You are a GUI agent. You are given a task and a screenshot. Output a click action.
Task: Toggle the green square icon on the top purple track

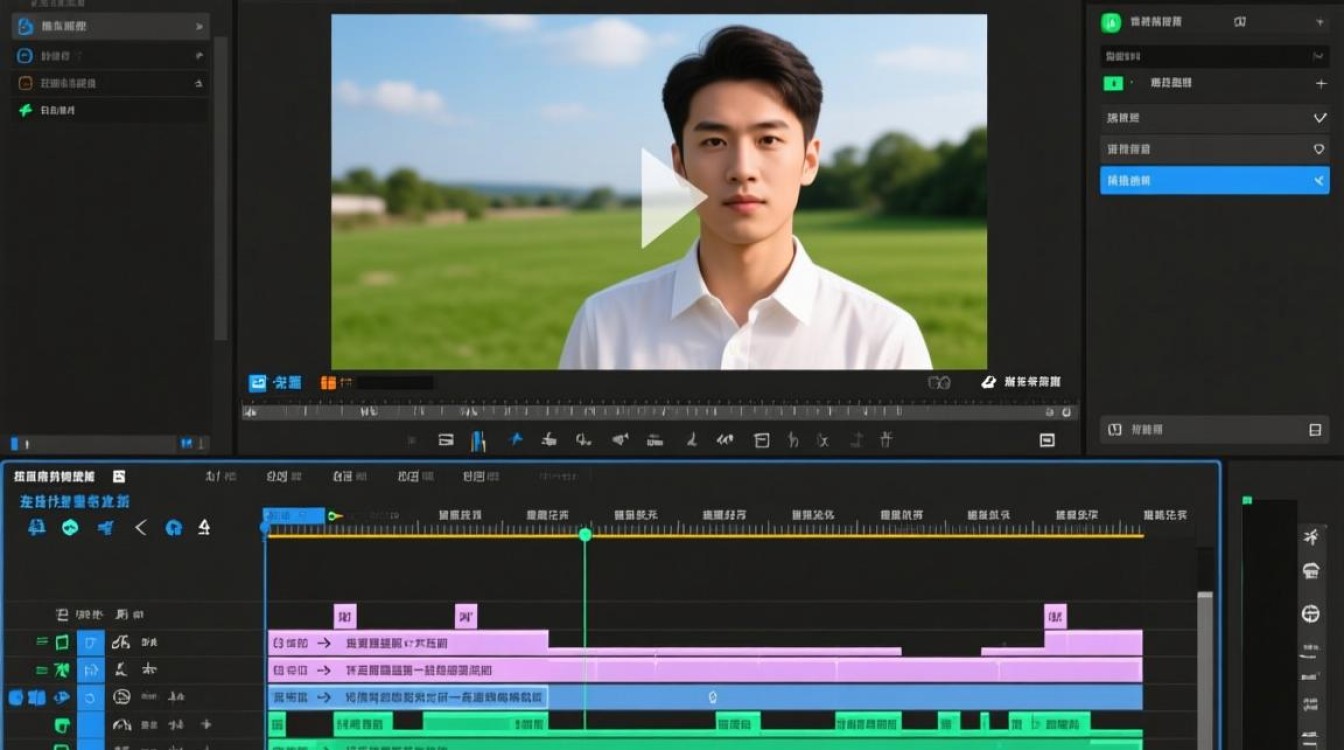coord(62,642)
